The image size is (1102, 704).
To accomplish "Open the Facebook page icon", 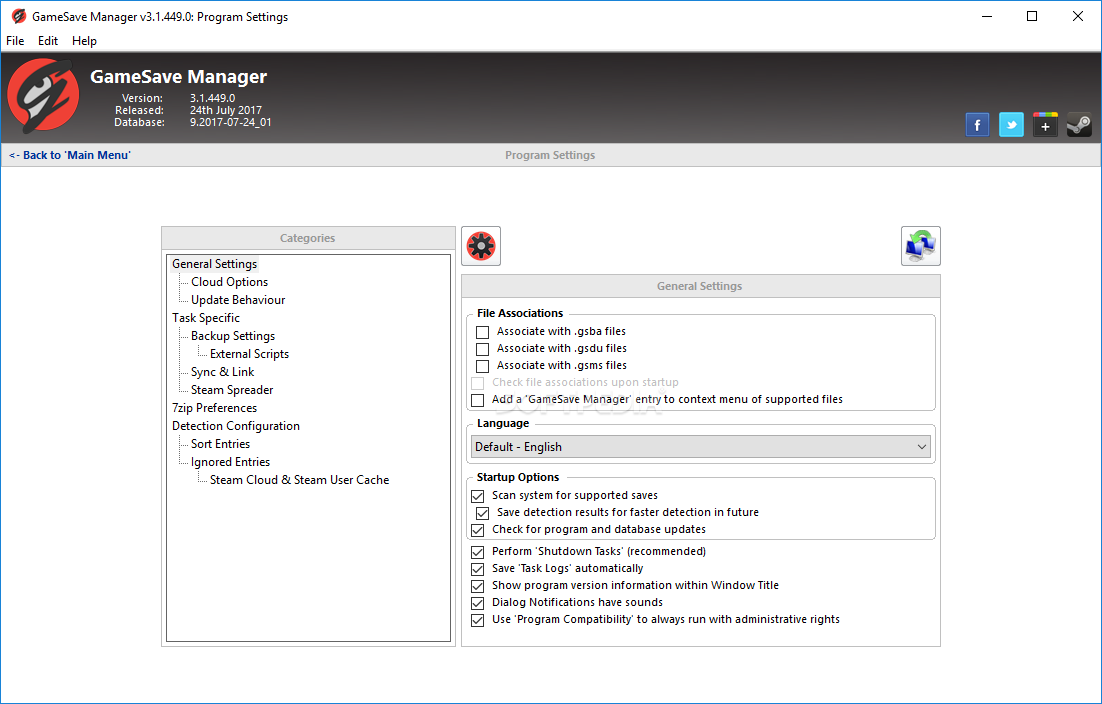I will [x=977, y=125].
